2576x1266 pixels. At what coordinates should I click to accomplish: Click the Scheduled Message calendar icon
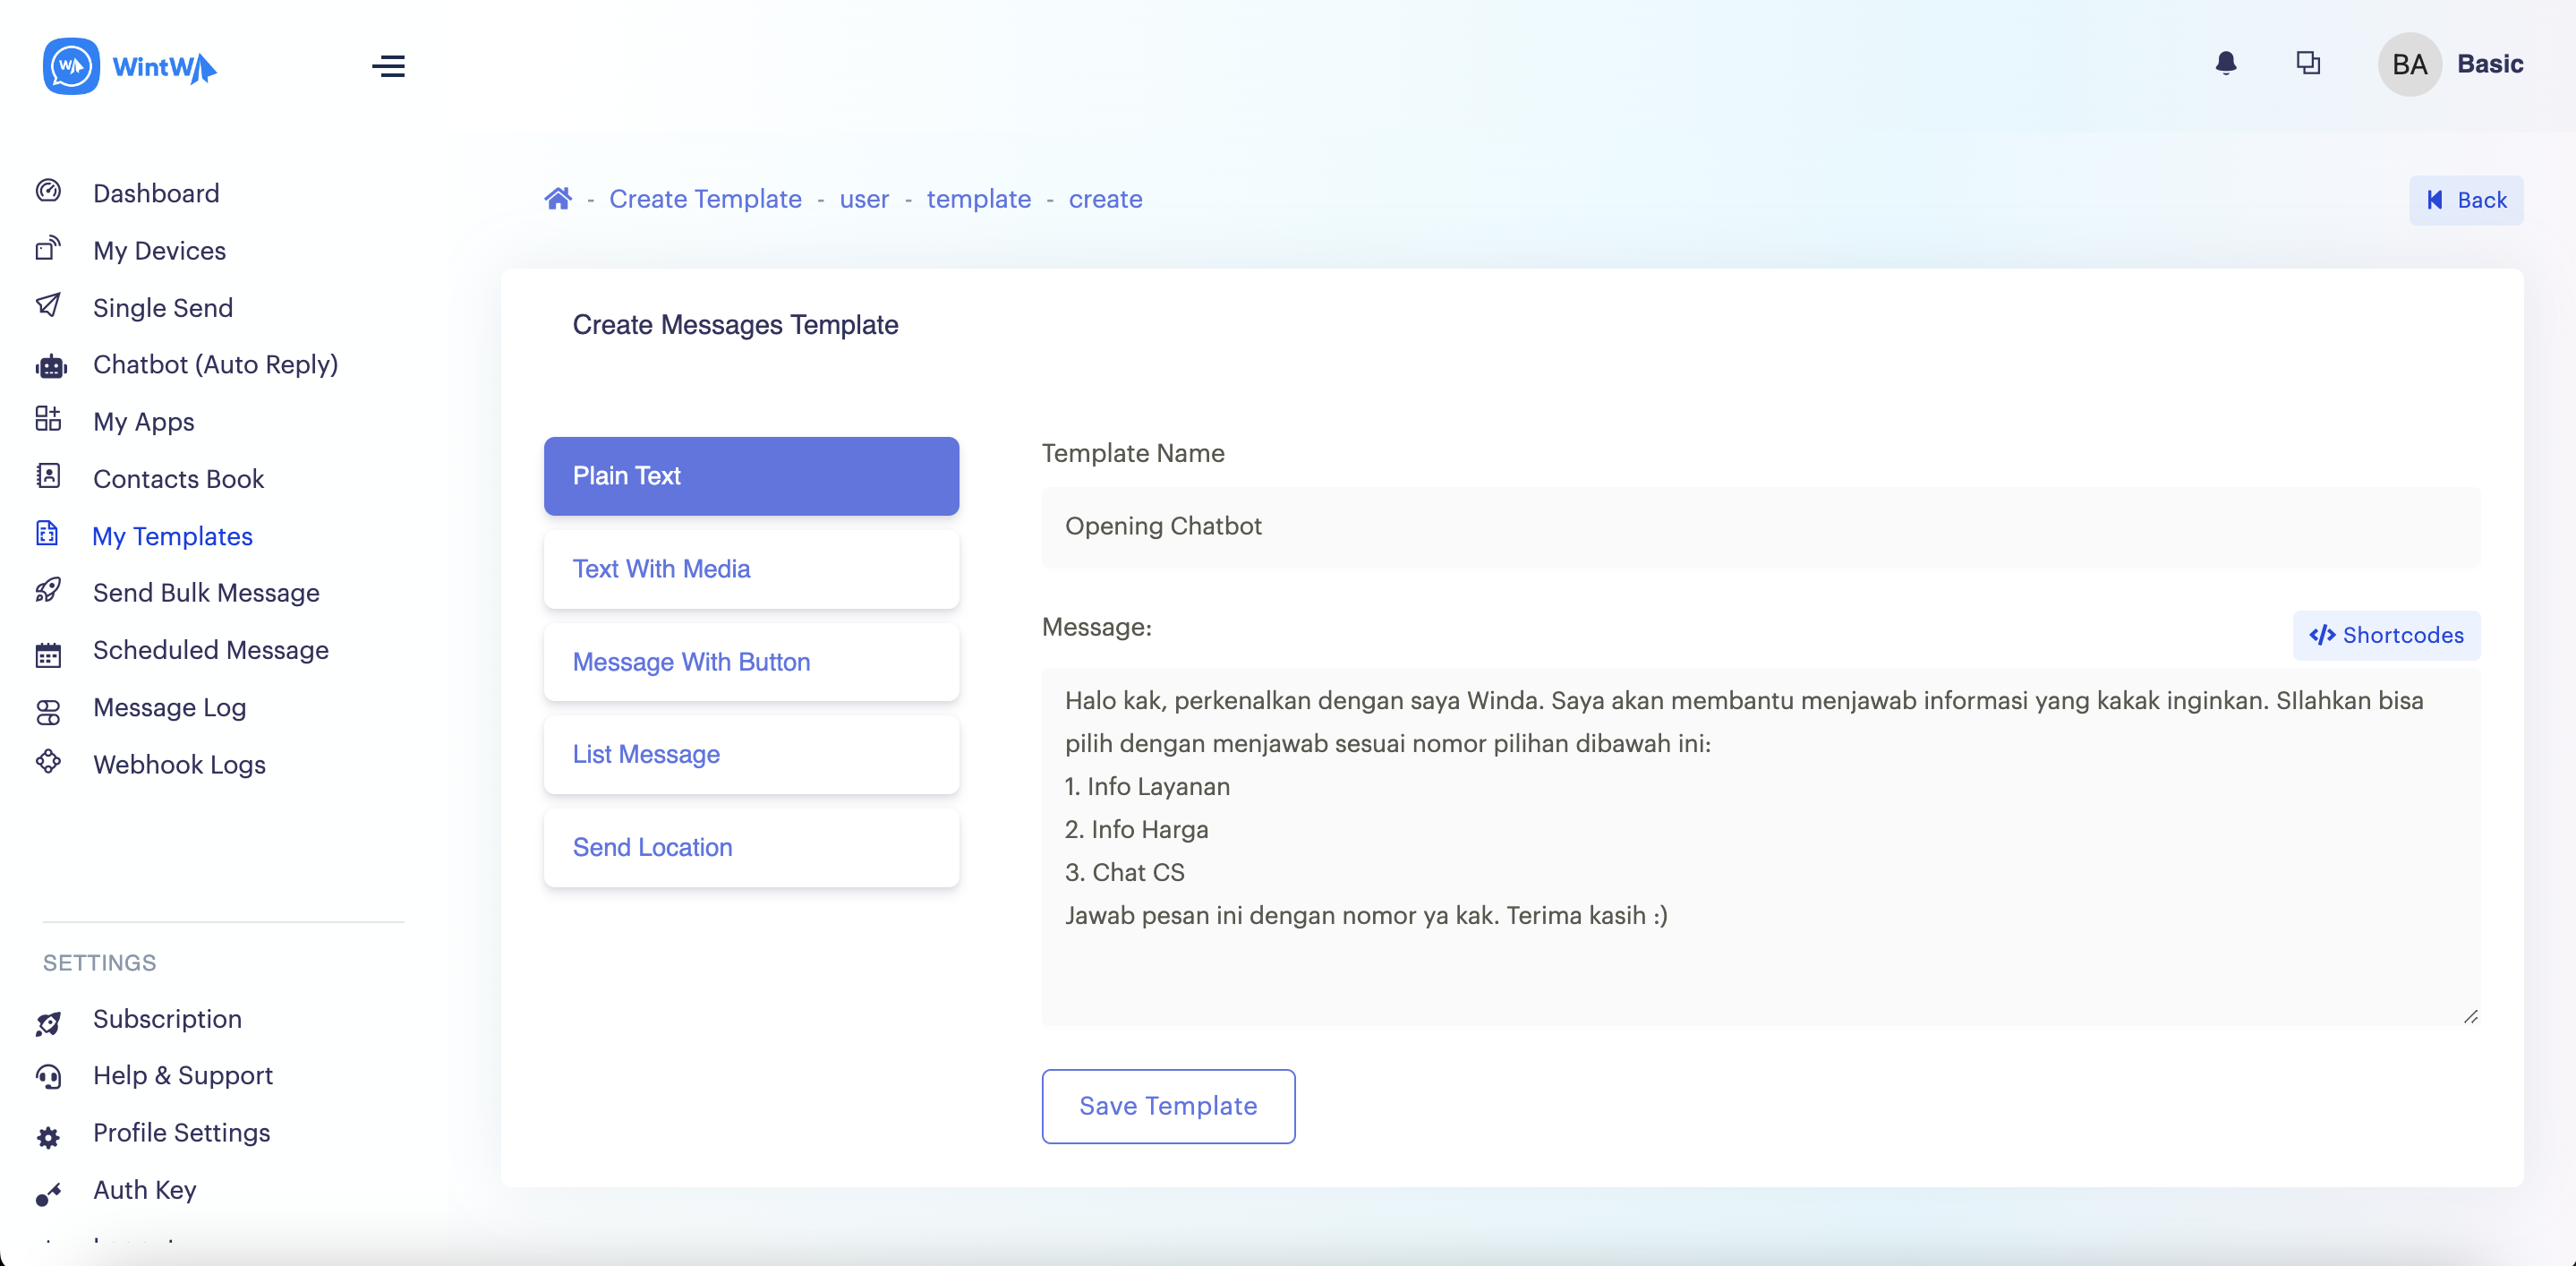point(48,655)
